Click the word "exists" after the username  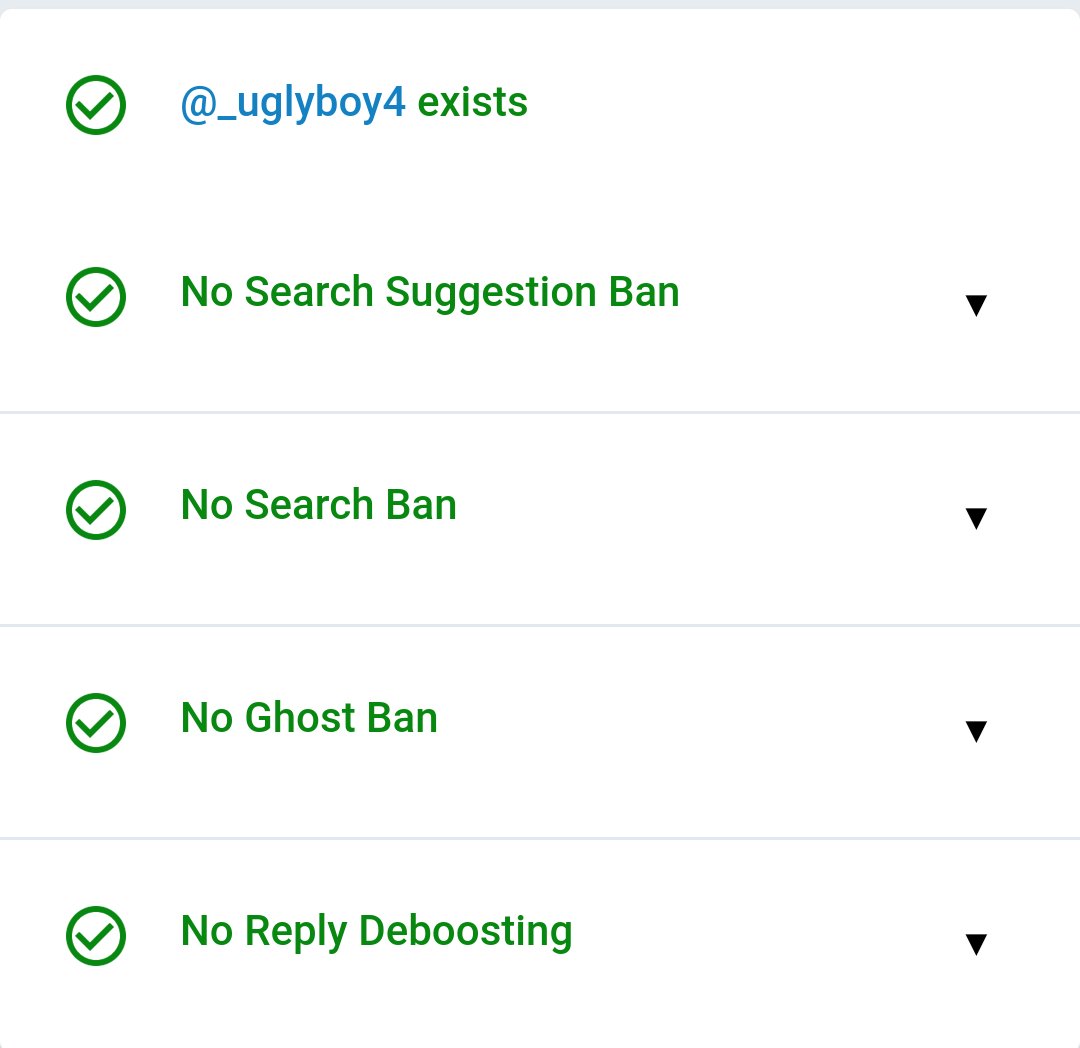coord(472,102)
